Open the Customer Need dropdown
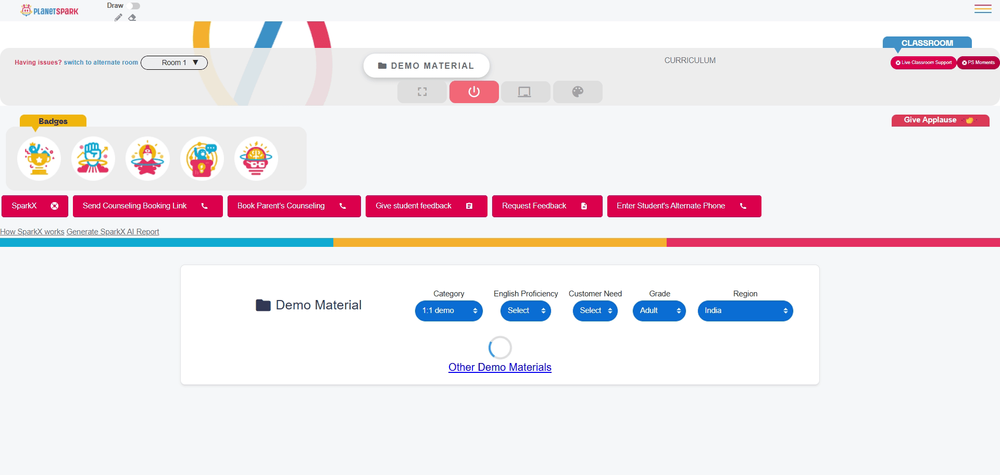 [x=595, y=311]
